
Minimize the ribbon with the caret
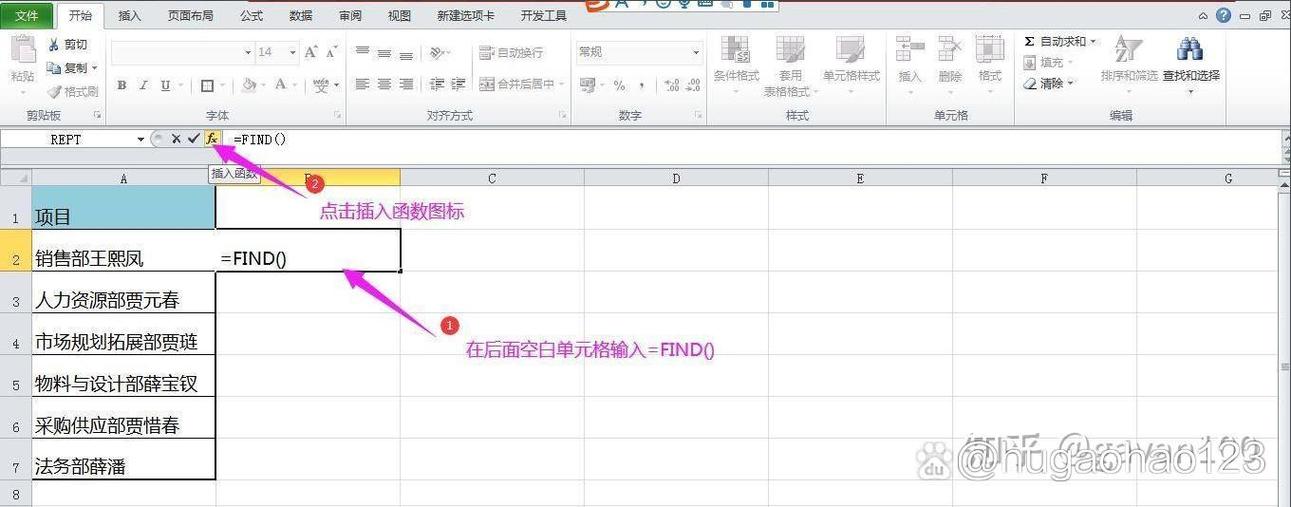click(x=1202, y=15)
